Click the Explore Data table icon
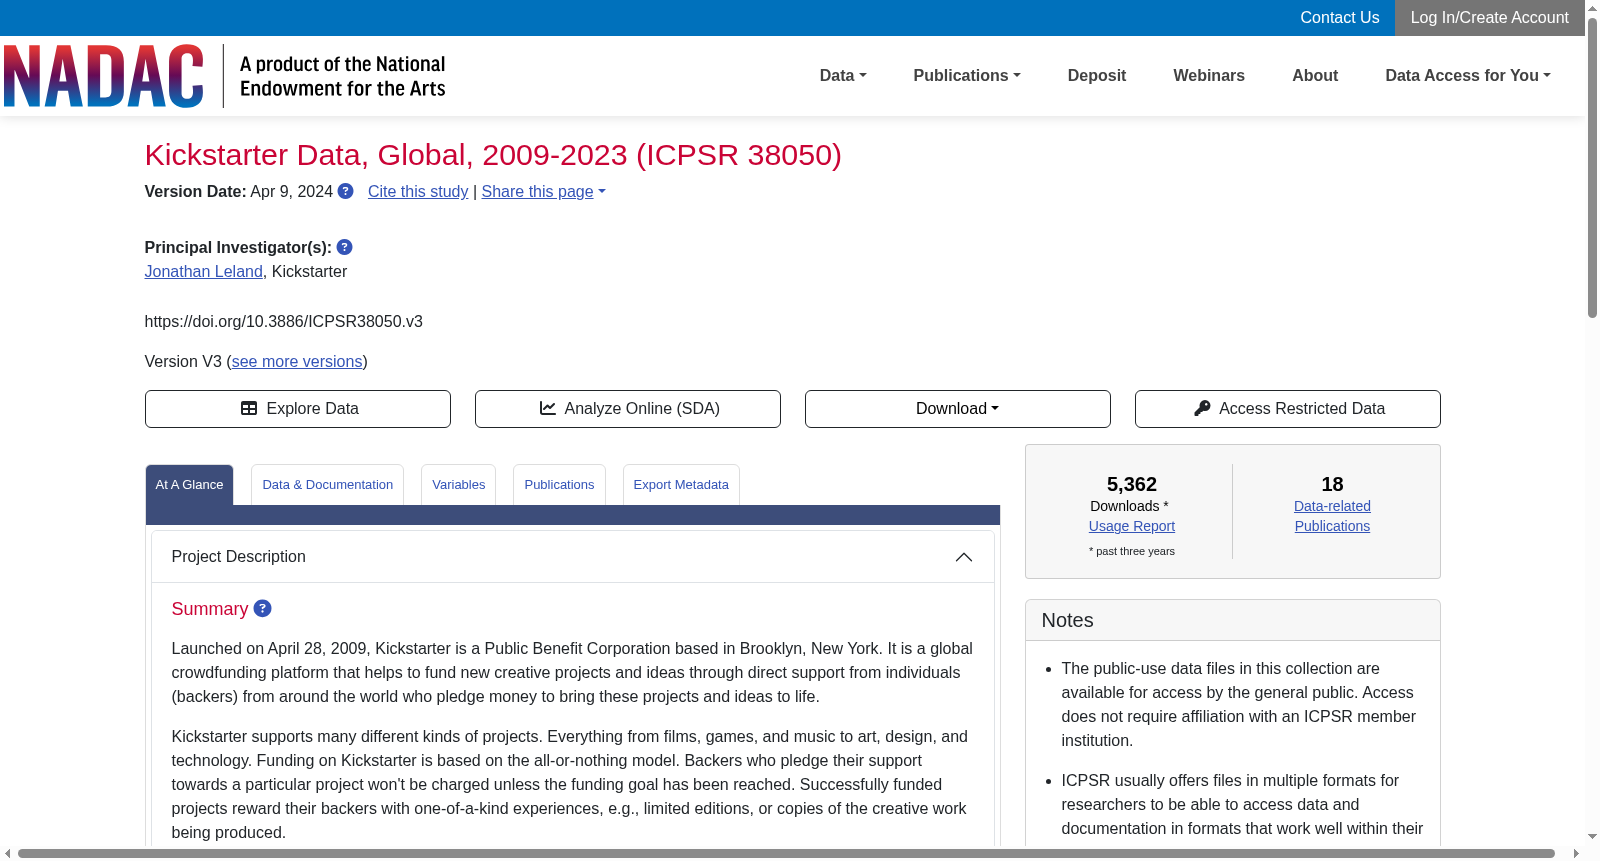This screenshot has width=1600, height=861. (x=249, y=408)
